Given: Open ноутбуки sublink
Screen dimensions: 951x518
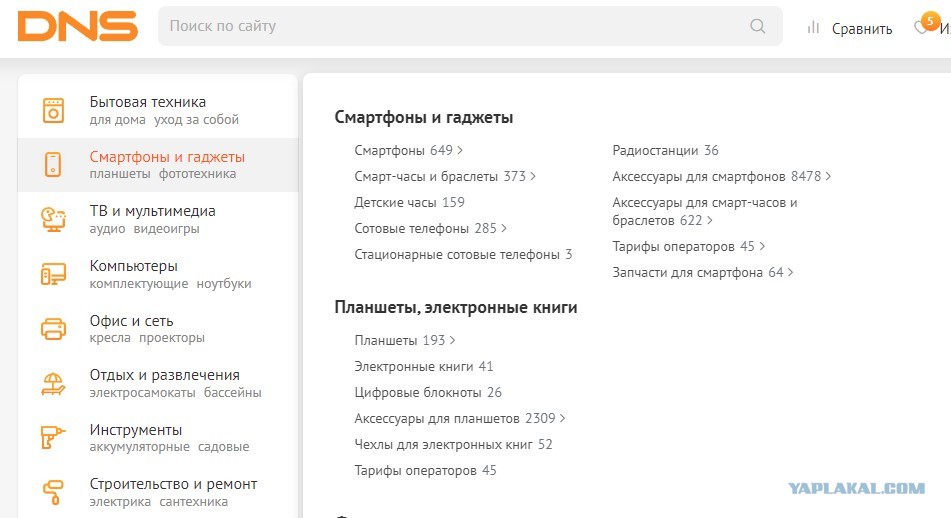Looking at the screenshot, I should point(223,283).
